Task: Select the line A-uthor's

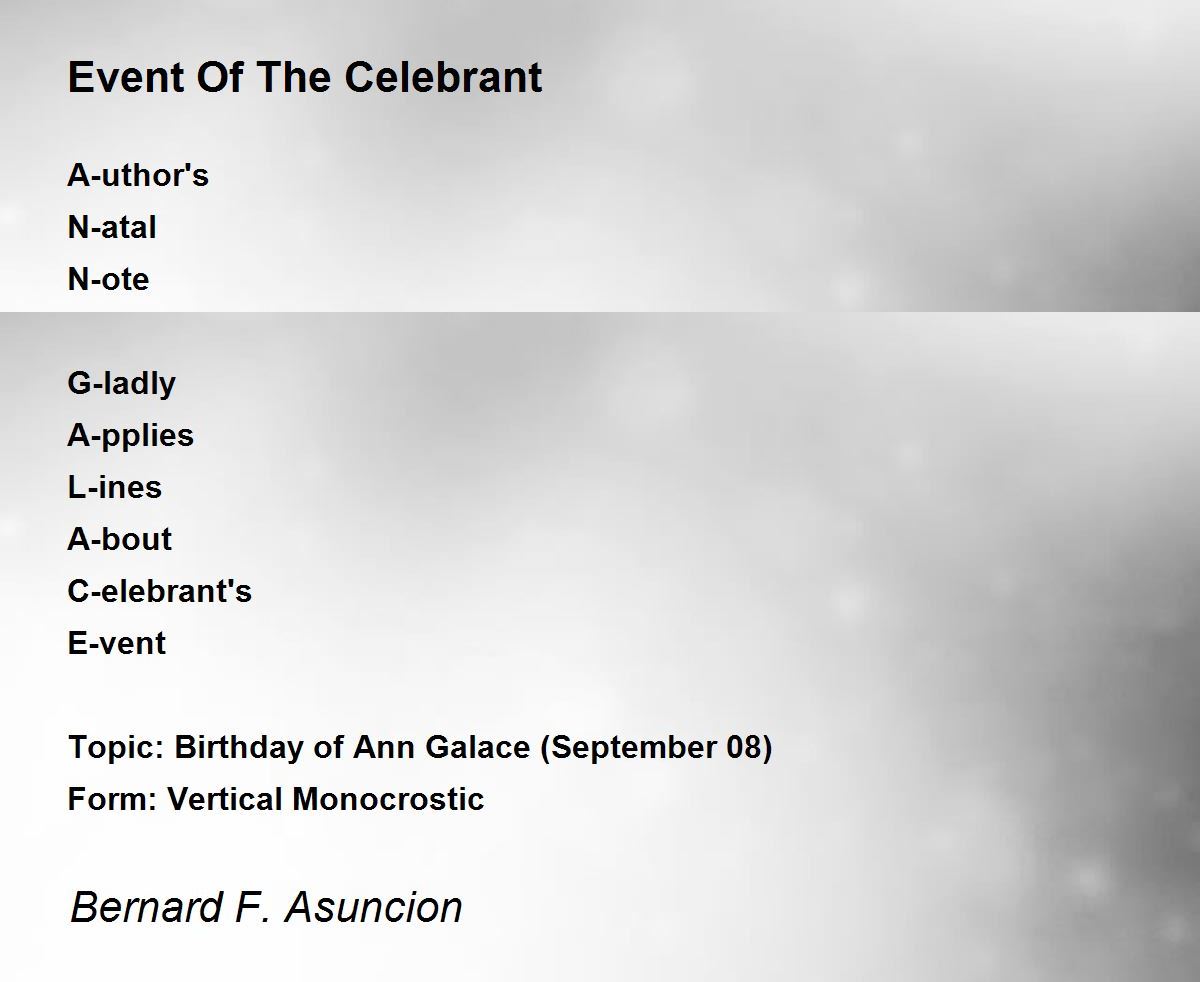Action: click(x=138, y=175)
